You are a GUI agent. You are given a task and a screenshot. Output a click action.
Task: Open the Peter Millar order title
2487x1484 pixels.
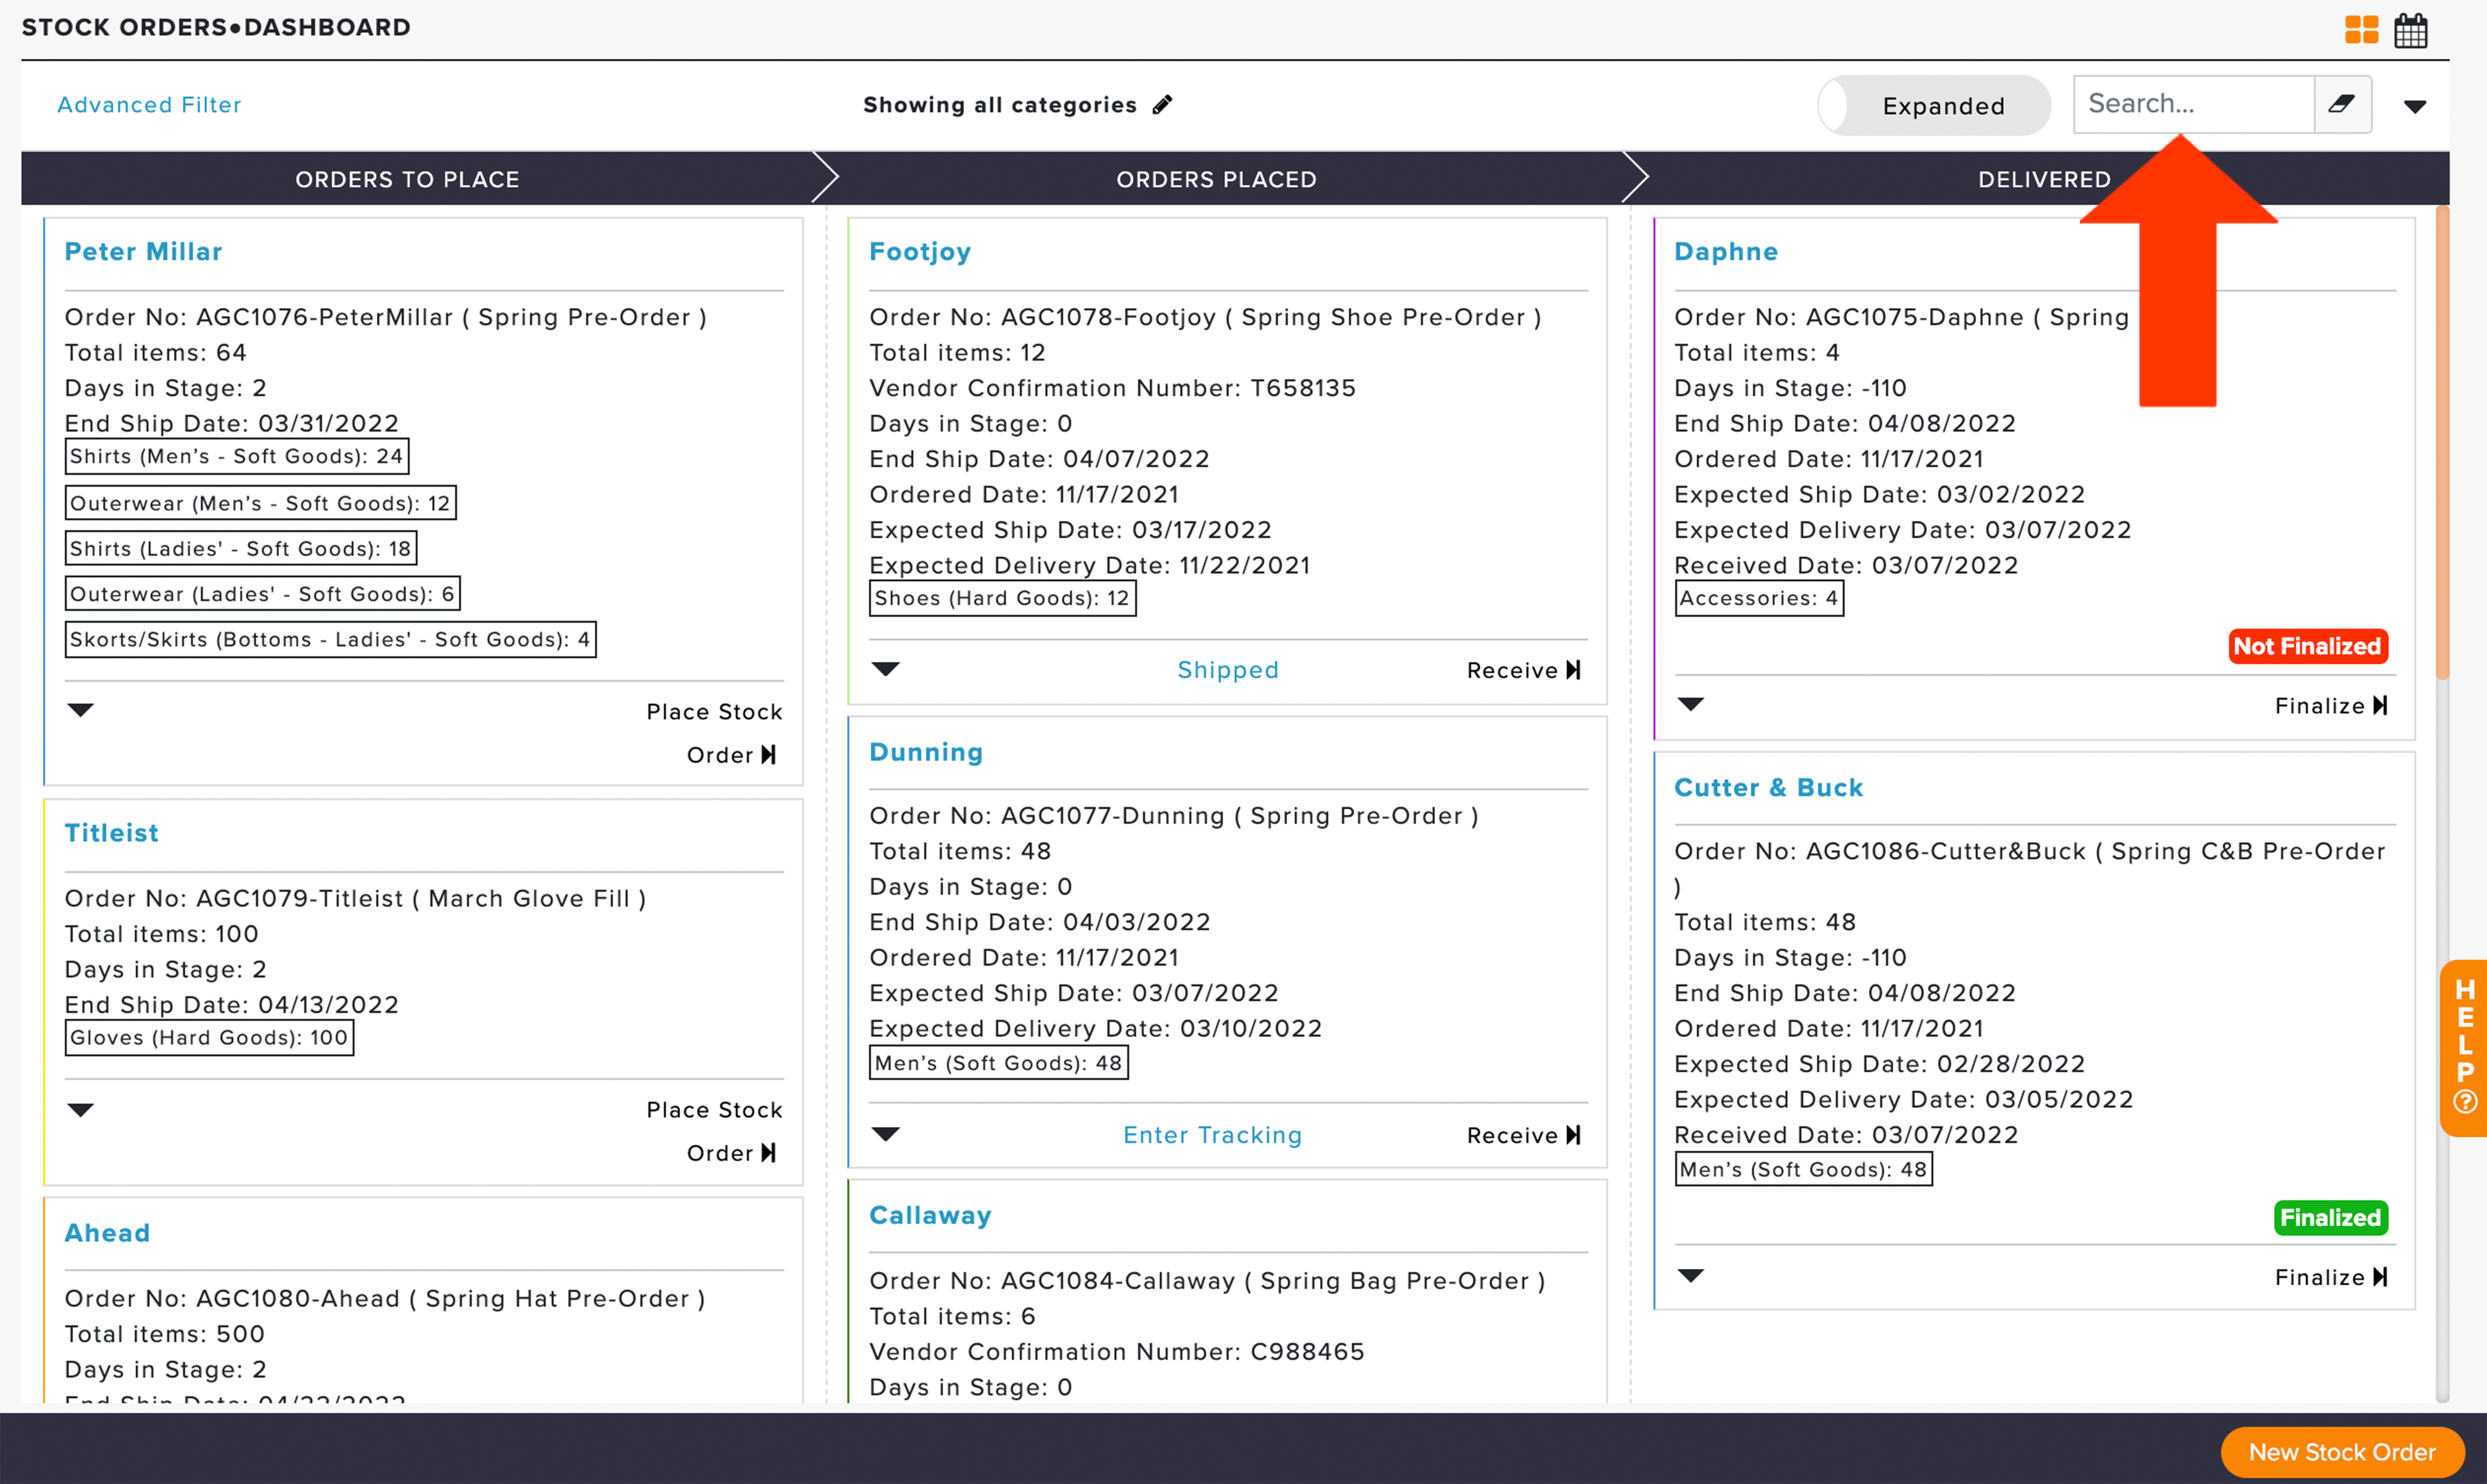pos(143,252)
